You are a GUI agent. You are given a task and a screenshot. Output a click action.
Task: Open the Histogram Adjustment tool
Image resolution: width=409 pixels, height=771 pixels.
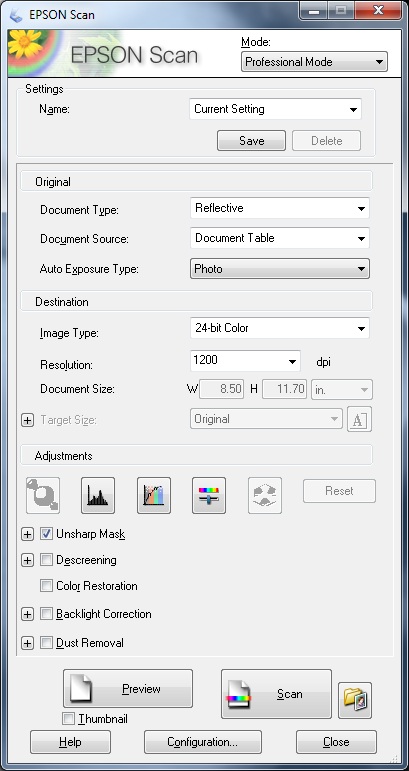click(x=98, y=495)
